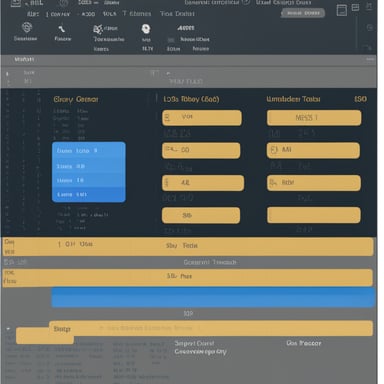Click the bottom yellow bar in middle column
Screen dimensions: 384x384
tap(201, 215)
